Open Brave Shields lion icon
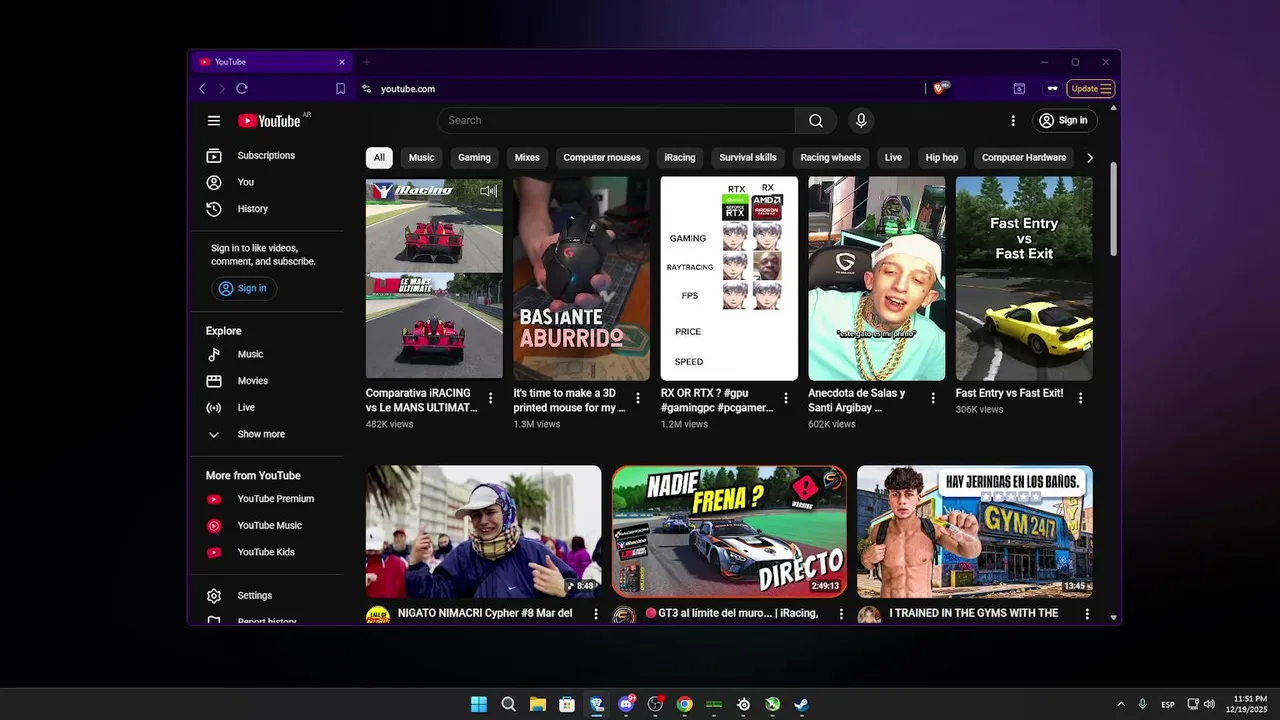 coord(940,88)
